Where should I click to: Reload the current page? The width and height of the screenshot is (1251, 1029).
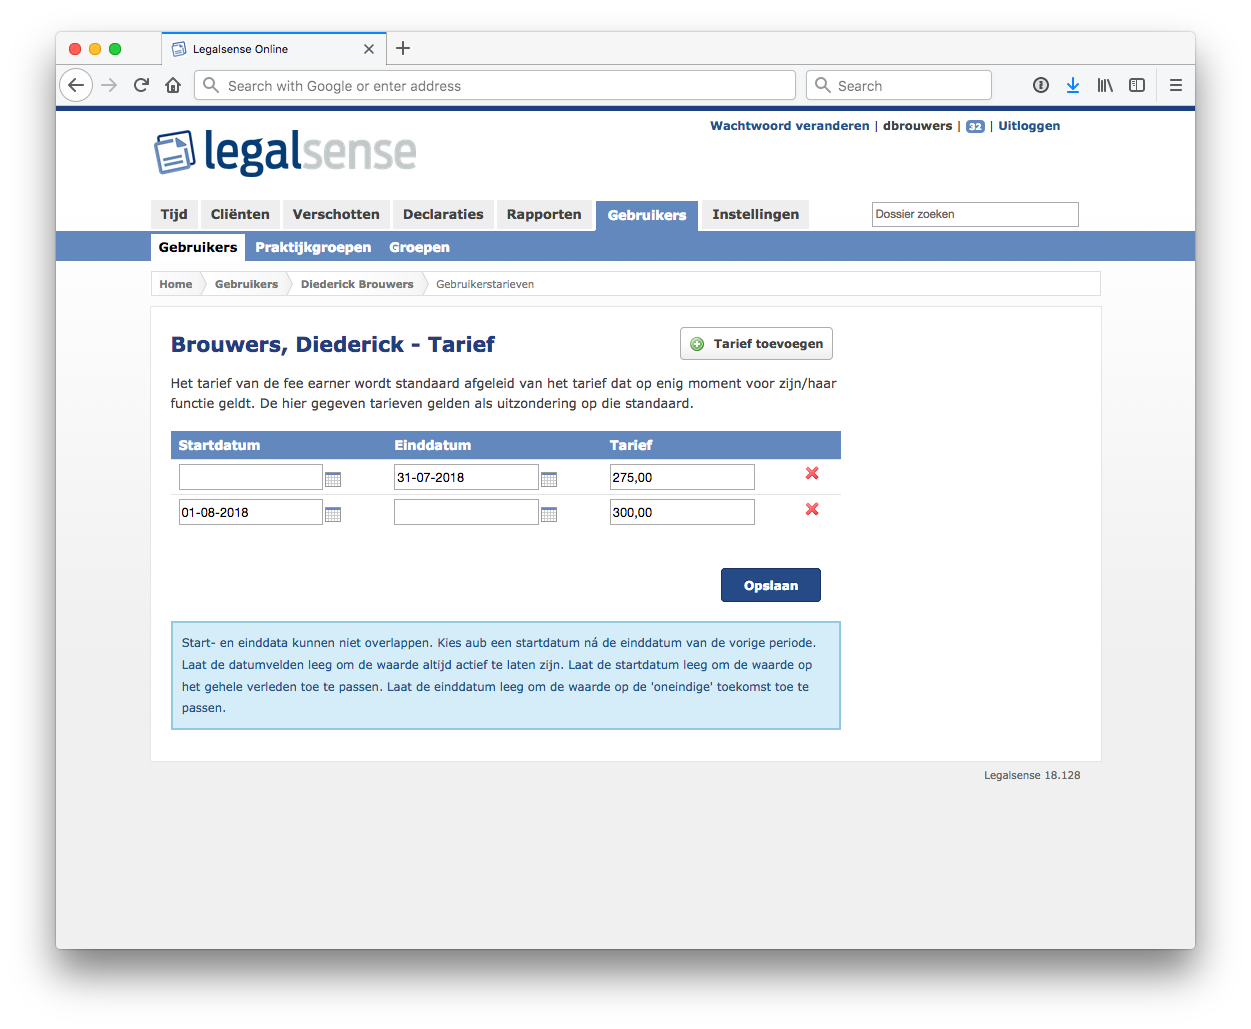[x=141, y=85]
